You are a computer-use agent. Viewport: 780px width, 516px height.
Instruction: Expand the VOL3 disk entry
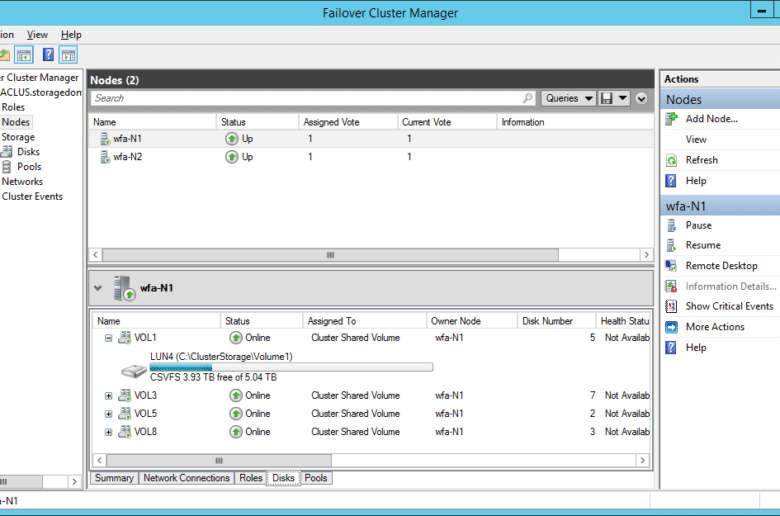tap(108, 396)
